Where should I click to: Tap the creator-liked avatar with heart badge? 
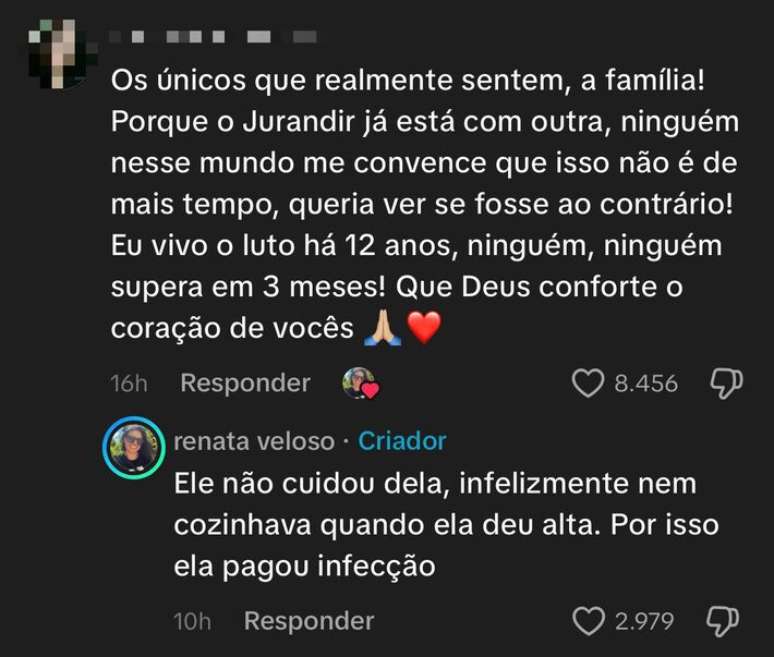(x=359, y=382)
